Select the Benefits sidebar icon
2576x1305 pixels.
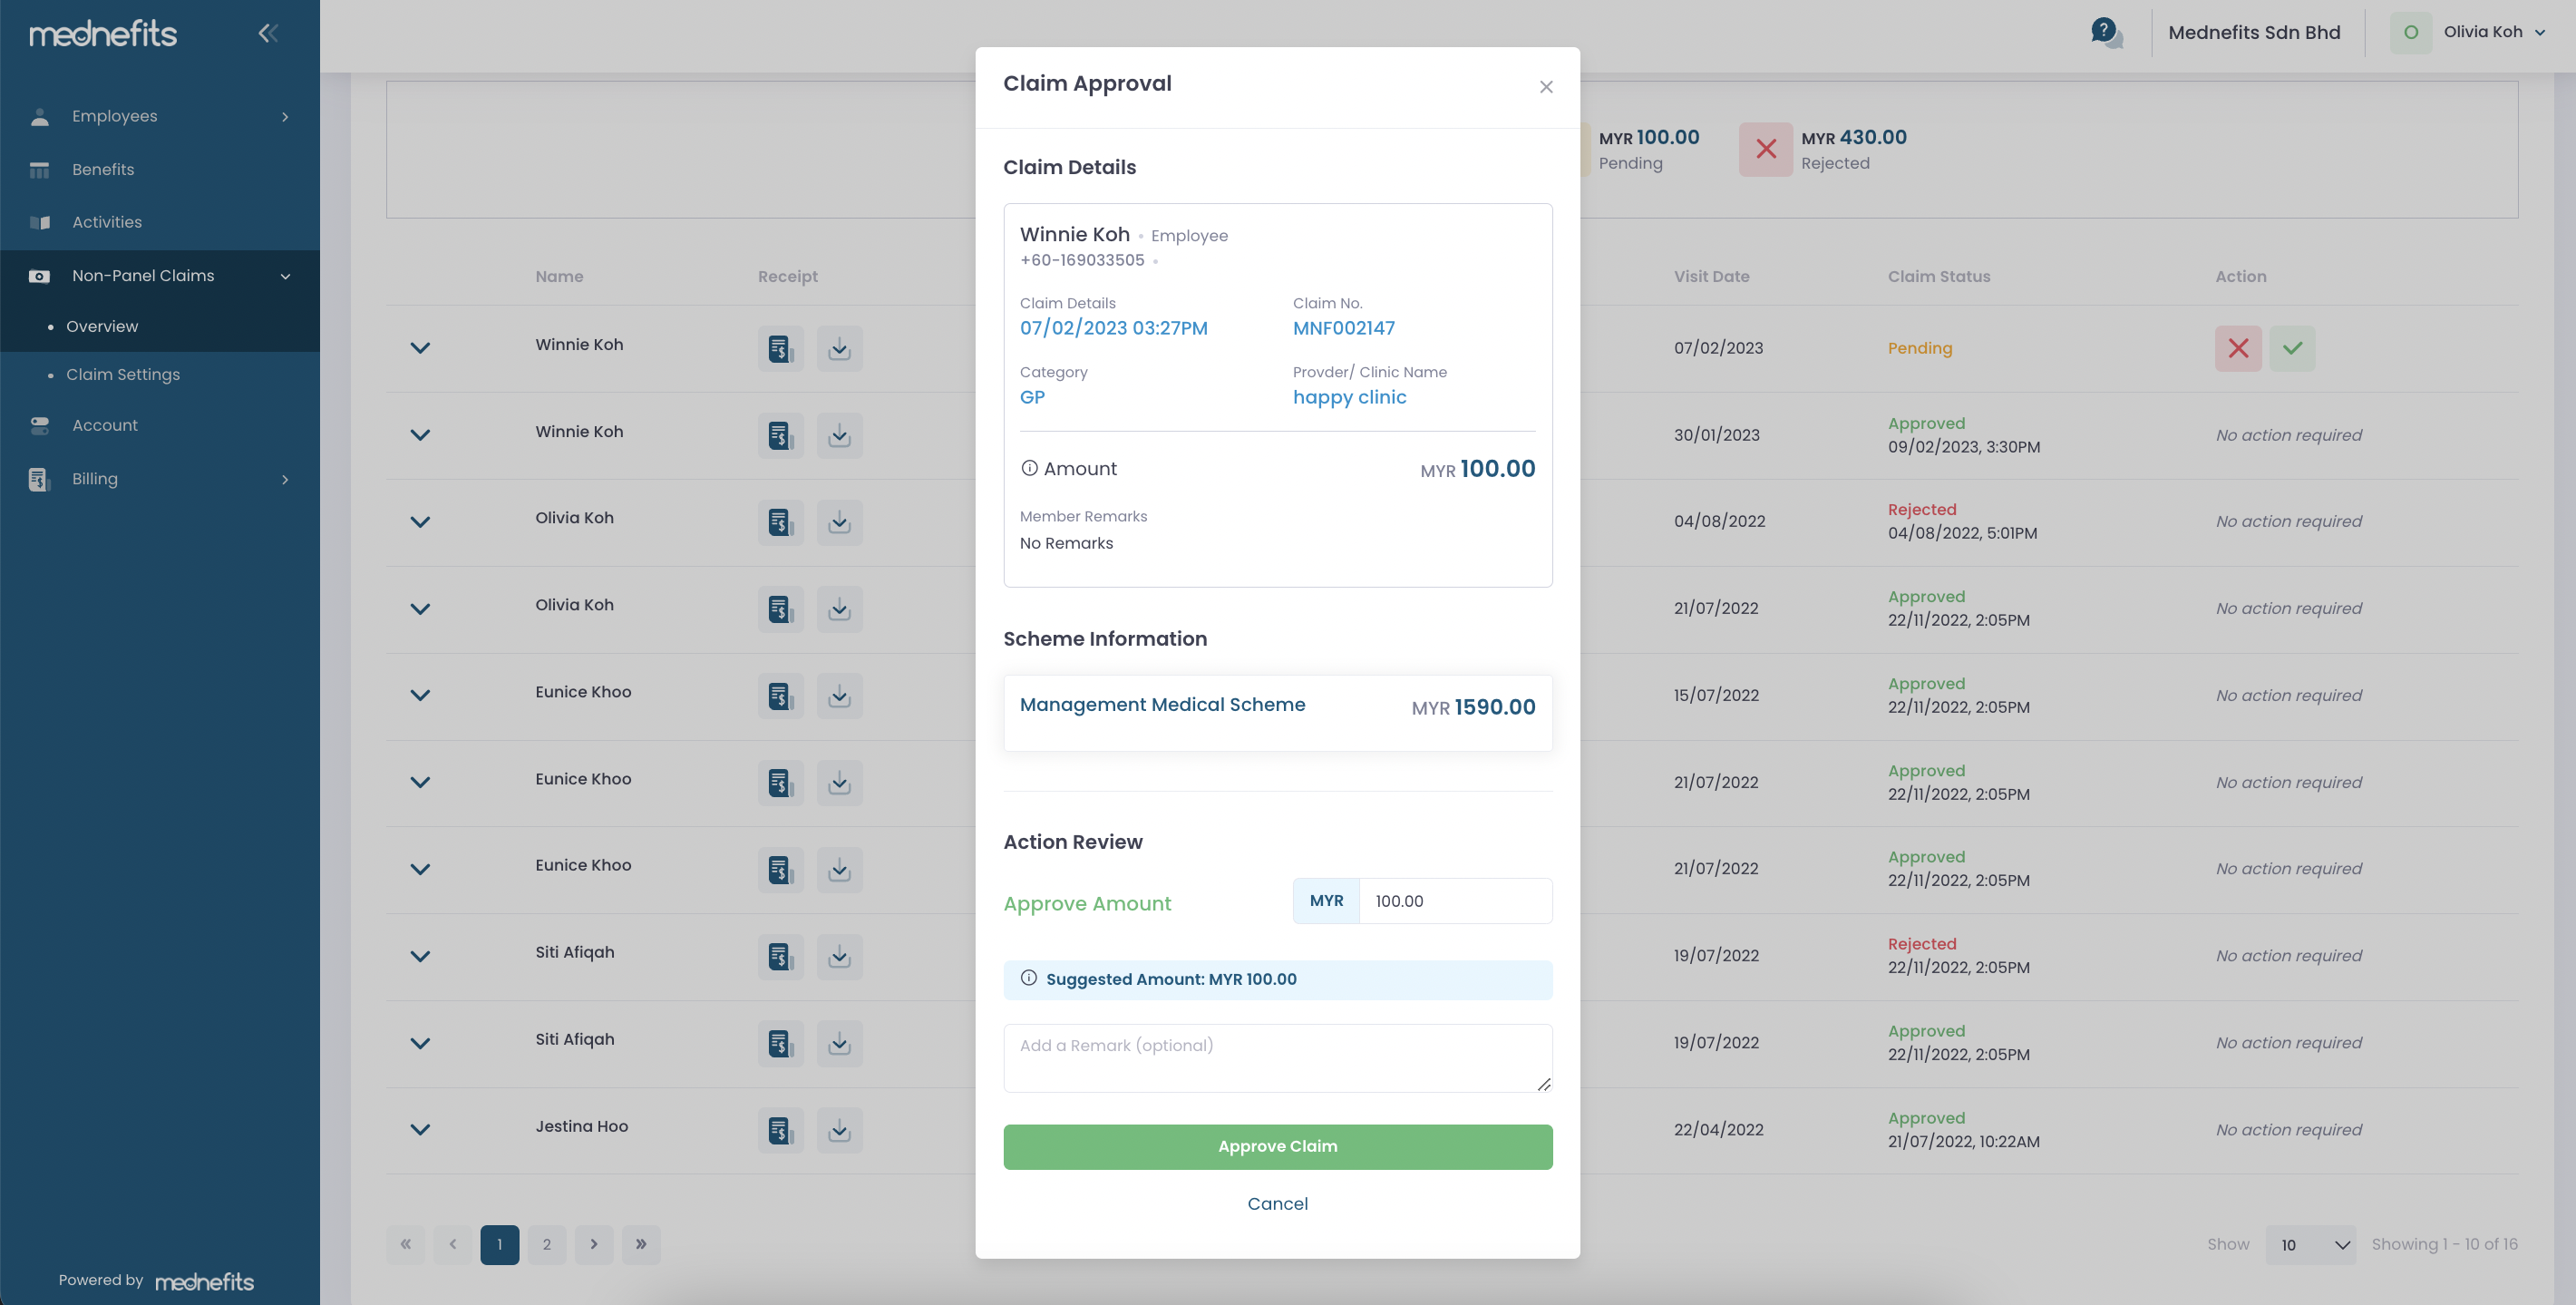(x=38, y=169)
